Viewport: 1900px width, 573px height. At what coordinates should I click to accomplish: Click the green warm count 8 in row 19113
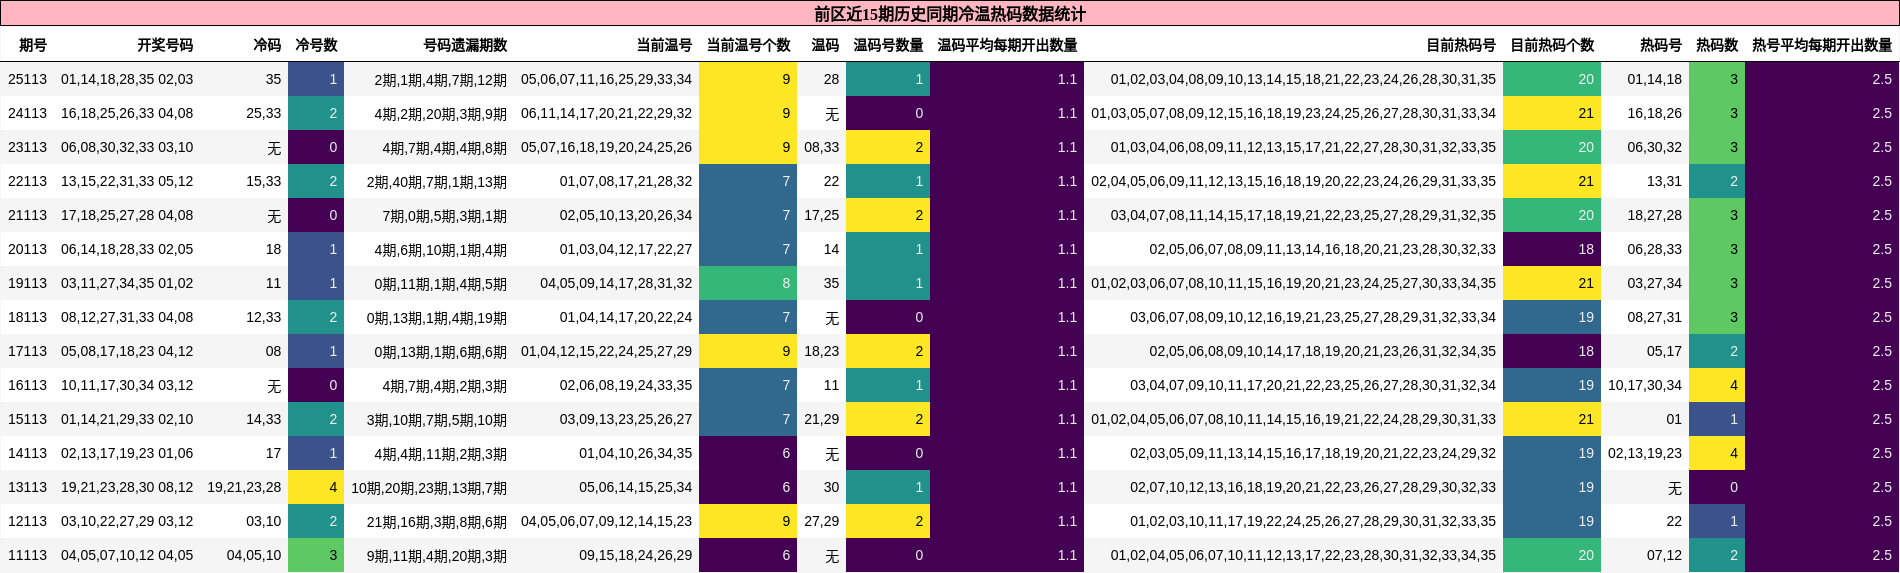pyautogui.click(x=748, y=283)
